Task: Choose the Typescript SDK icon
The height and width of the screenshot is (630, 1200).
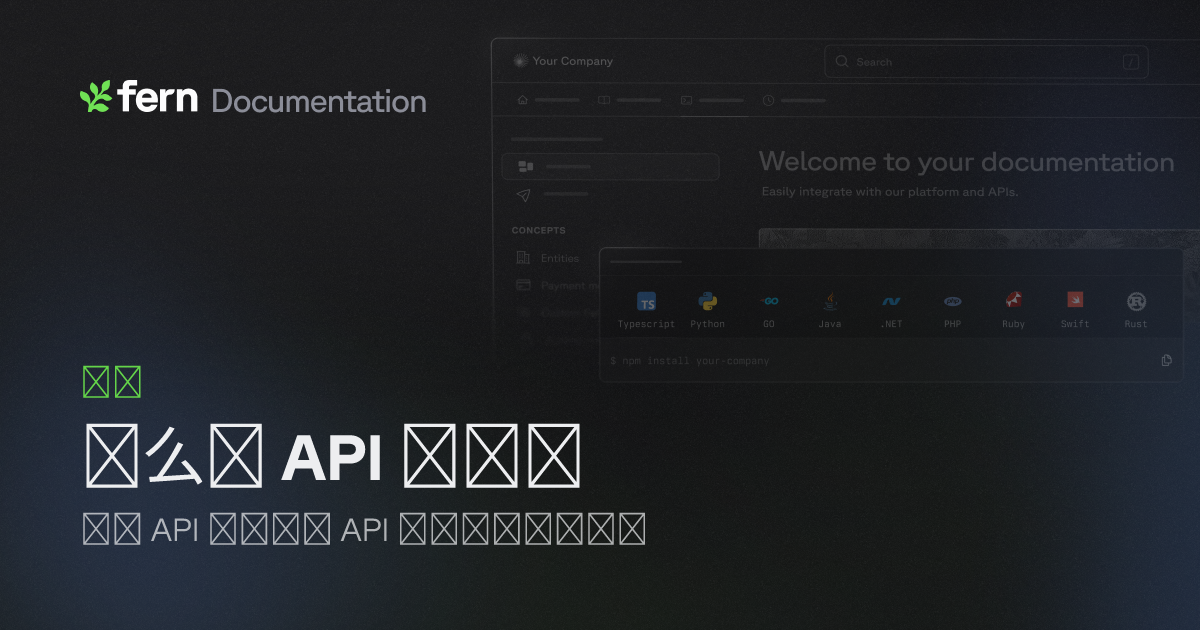Action: (647, 302)
